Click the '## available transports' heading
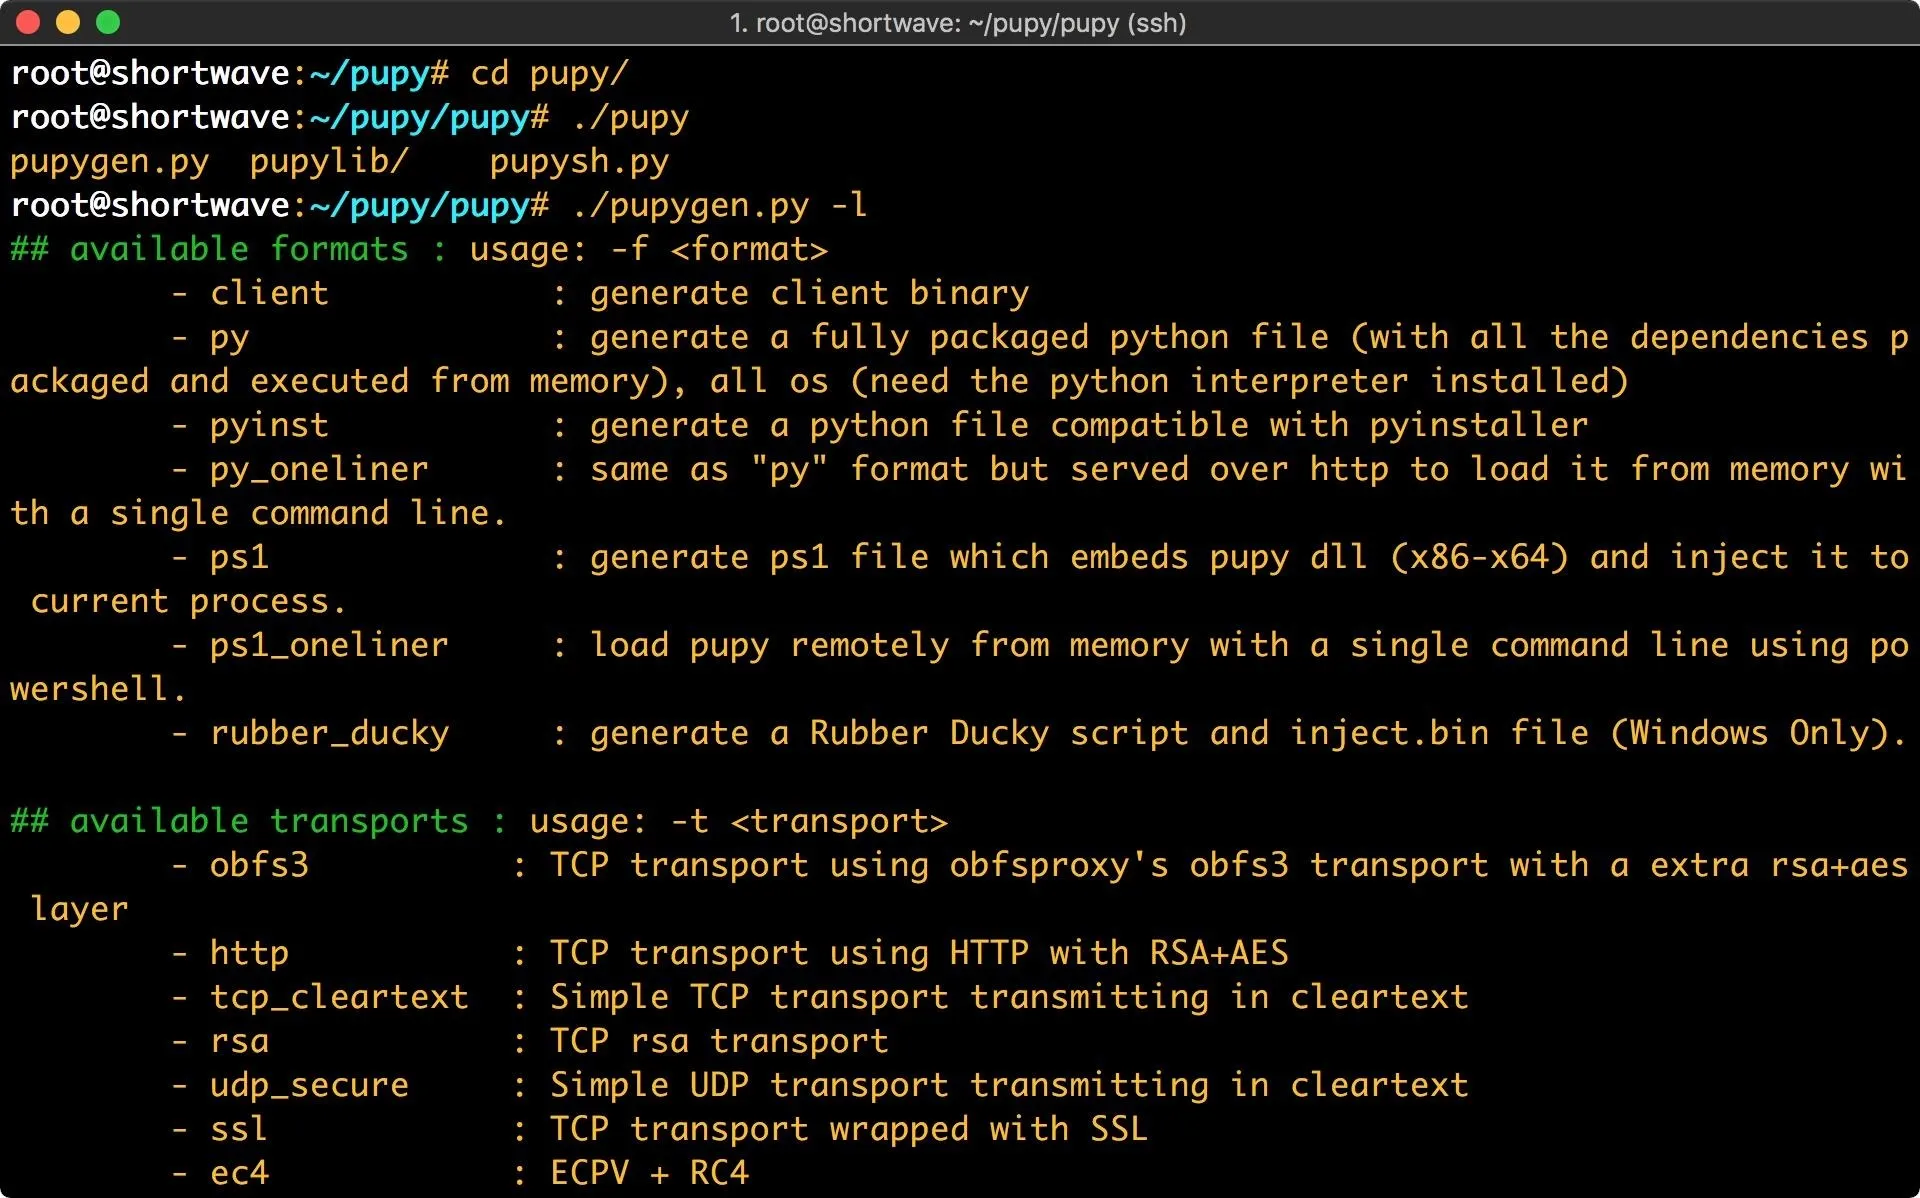The image size is (1920, 1198). (x=240, y=822)
